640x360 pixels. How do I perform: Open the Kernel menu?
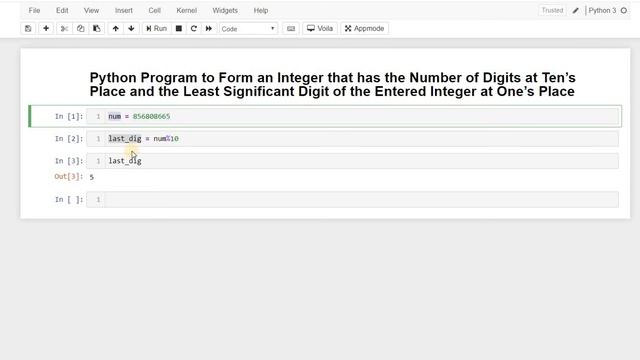(187, 11)
